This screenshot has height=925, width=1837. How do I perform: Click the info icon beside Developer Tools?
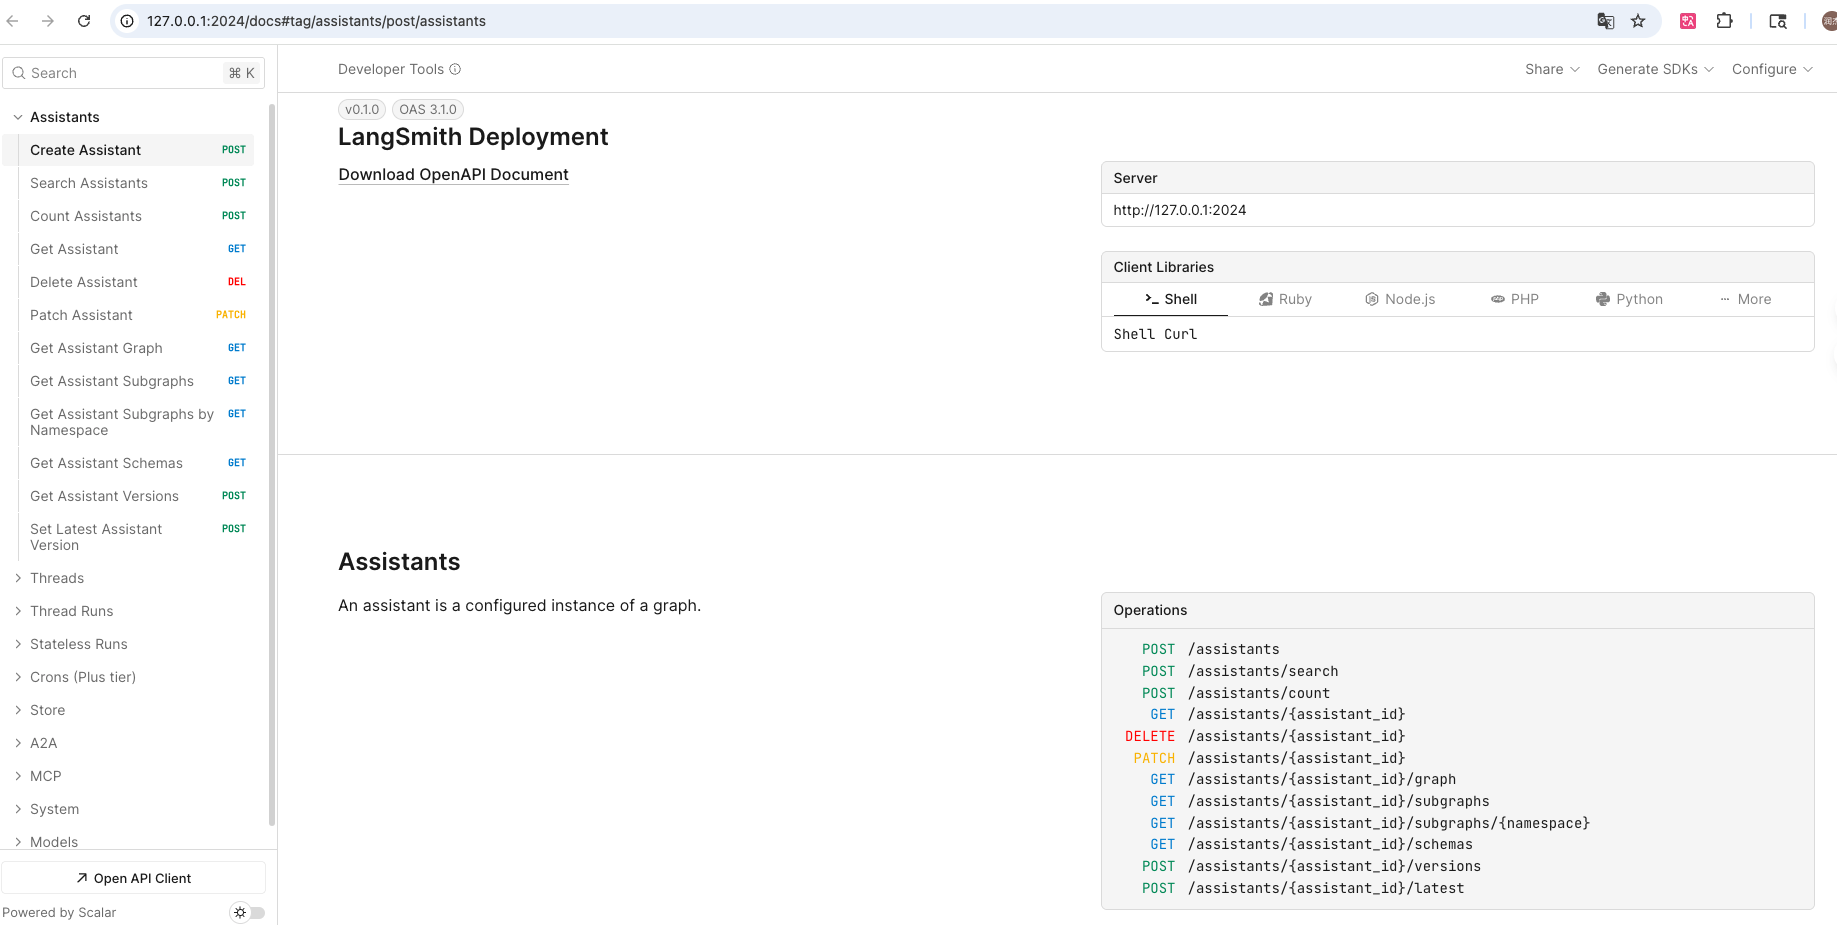(455, 69)
